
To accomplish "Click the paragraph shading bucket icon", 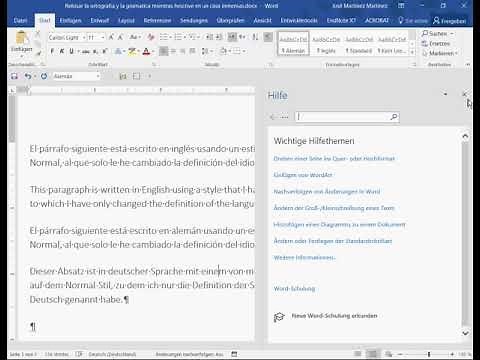I will pos(223,51).
